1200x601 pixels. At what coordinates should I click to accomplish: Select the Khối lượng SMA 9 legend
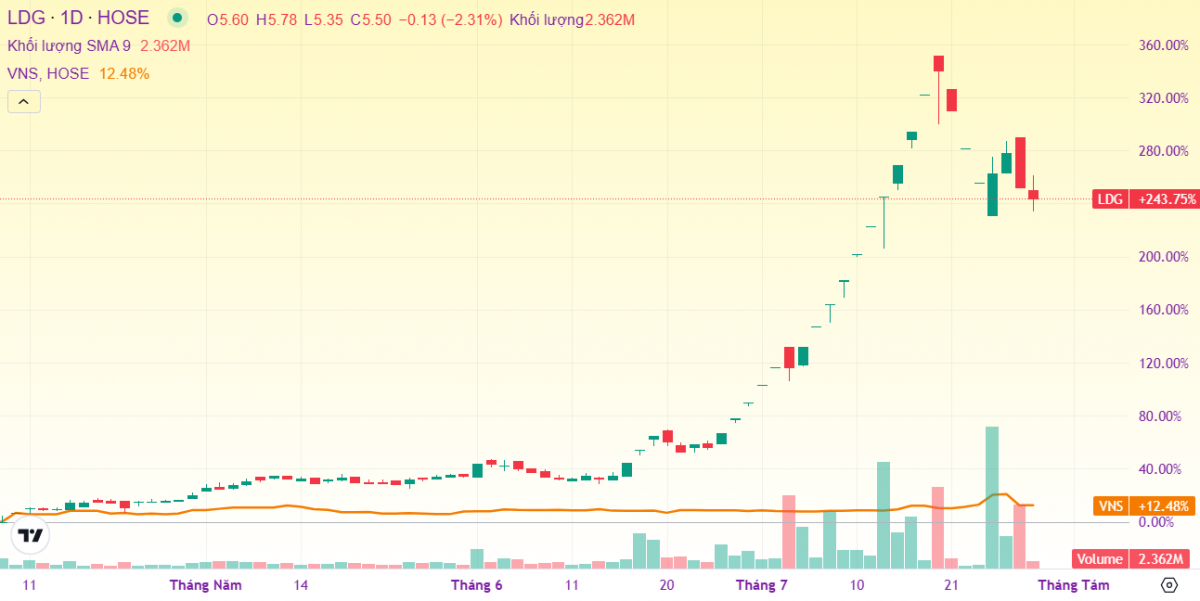tap(70, 46)
